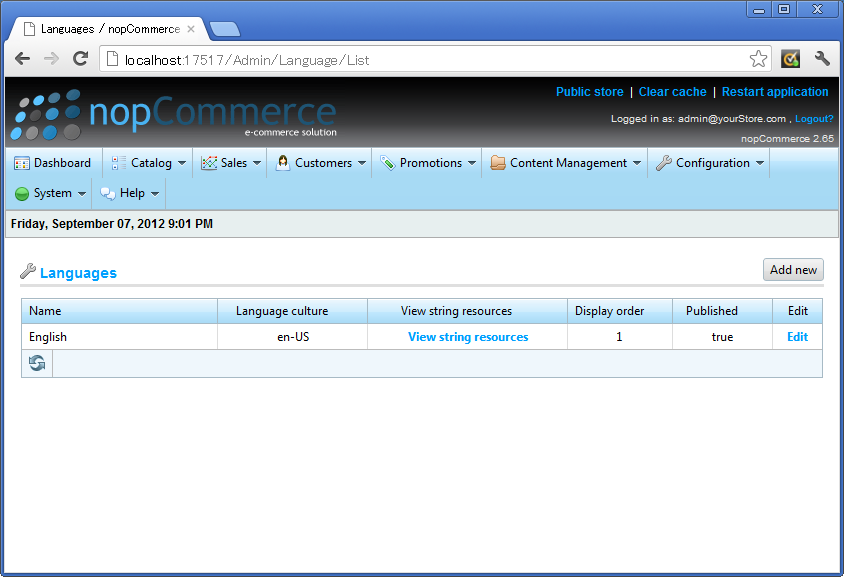Image resolution: width=844 pixels, height=577 pixels.
Task: Click the browser back arrow
Action: (x=22, y=59)
